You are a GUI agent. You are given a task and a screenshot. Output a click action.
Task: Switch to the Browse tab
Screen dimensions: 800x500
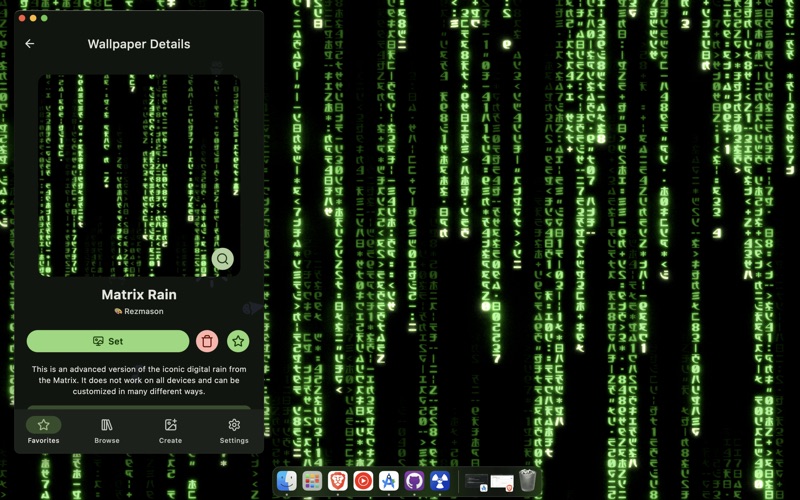tap(107, 431)
